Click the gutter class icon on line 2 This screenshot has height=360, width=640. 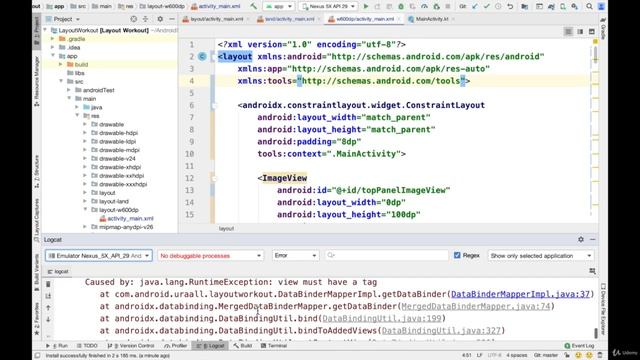click(x=202, y=57)
